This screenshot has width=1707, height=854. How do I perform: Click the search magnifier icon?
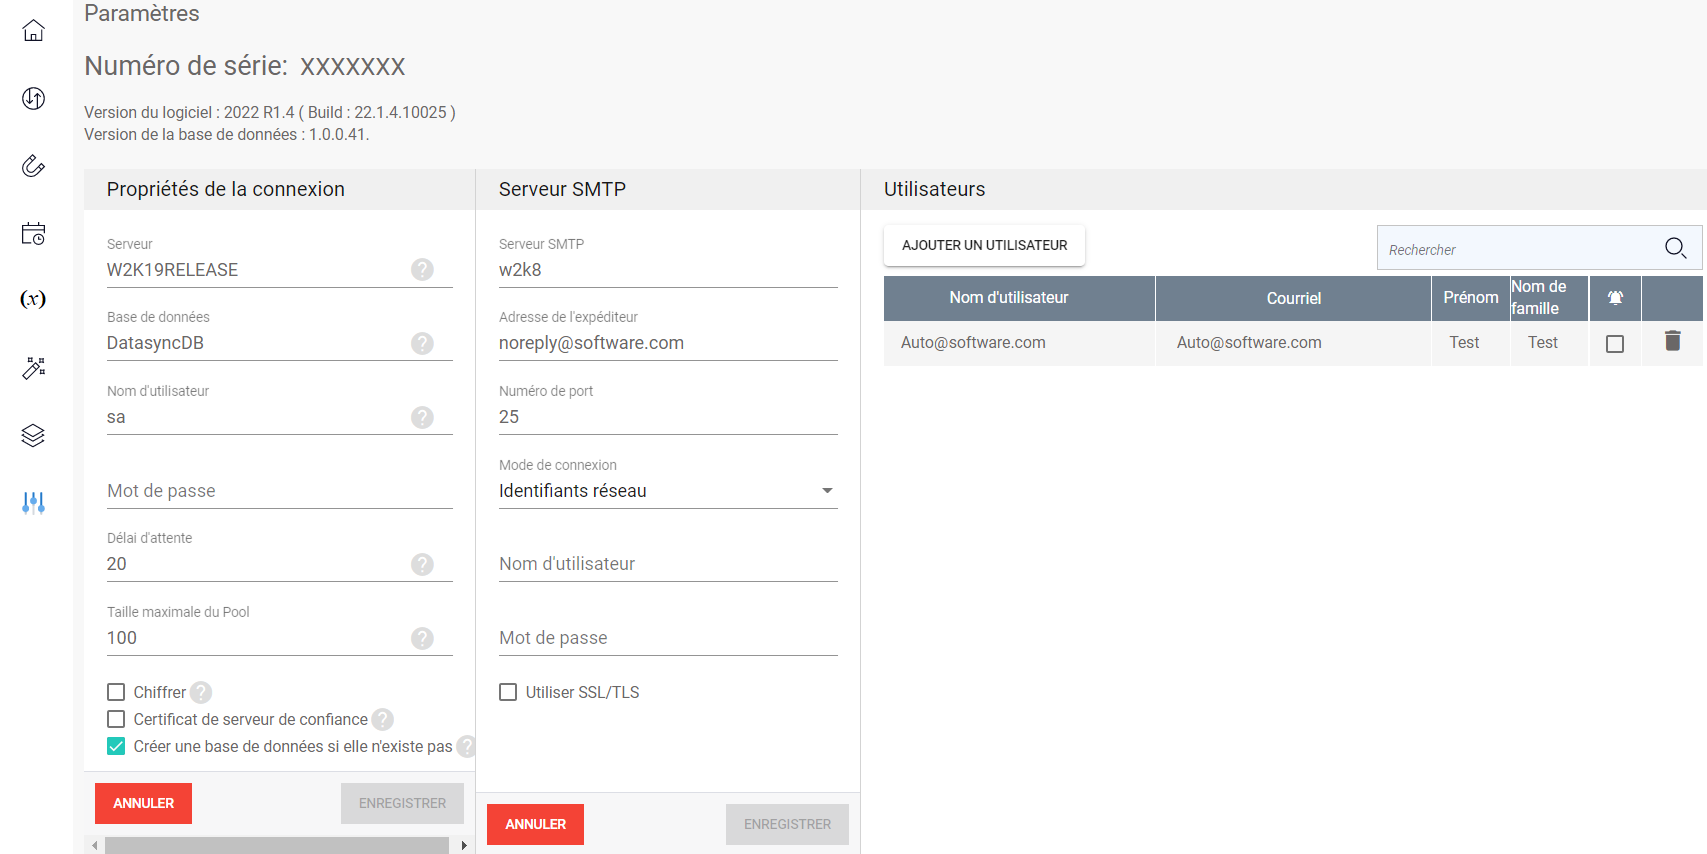click(x=1676, y=248)
